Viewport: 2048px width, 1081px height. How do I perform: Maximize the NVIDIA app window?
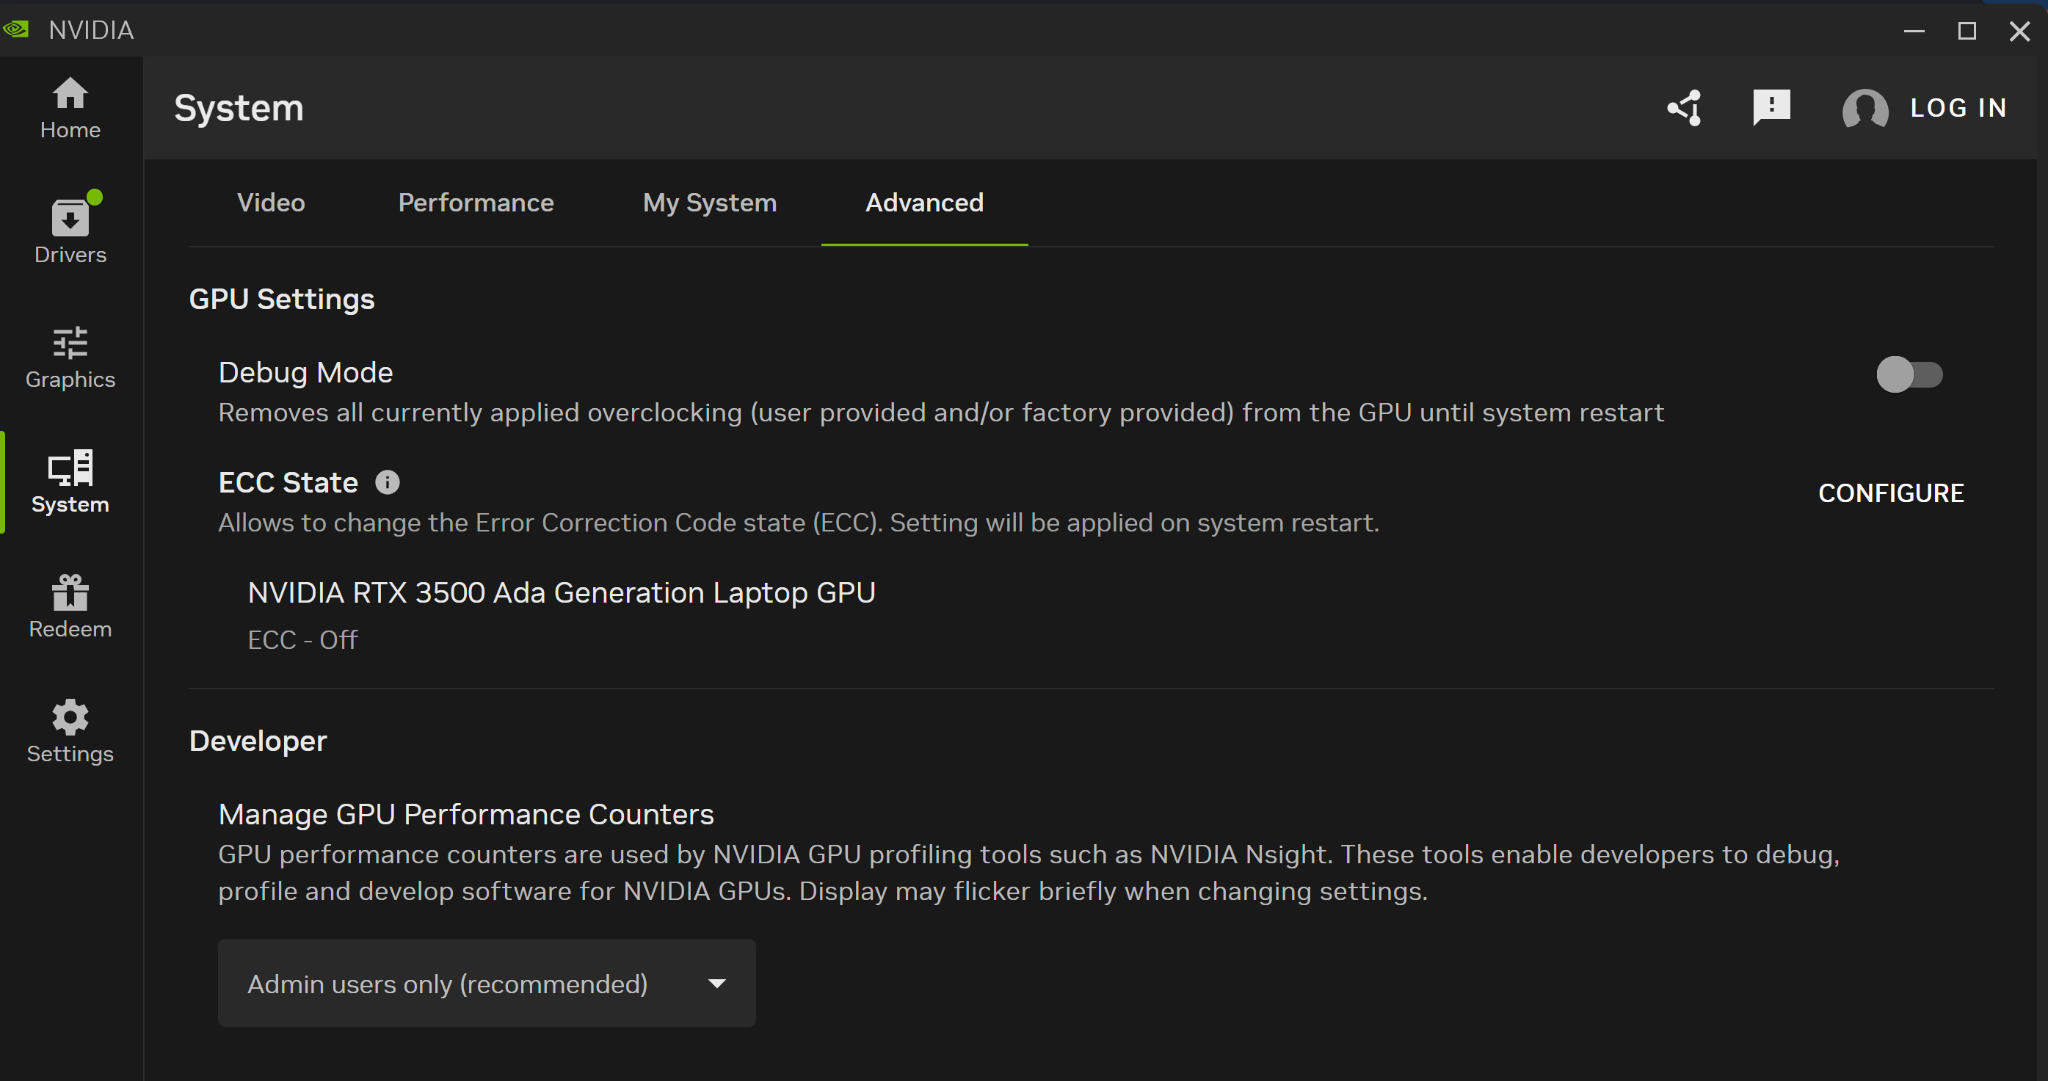pos(1967,31)
